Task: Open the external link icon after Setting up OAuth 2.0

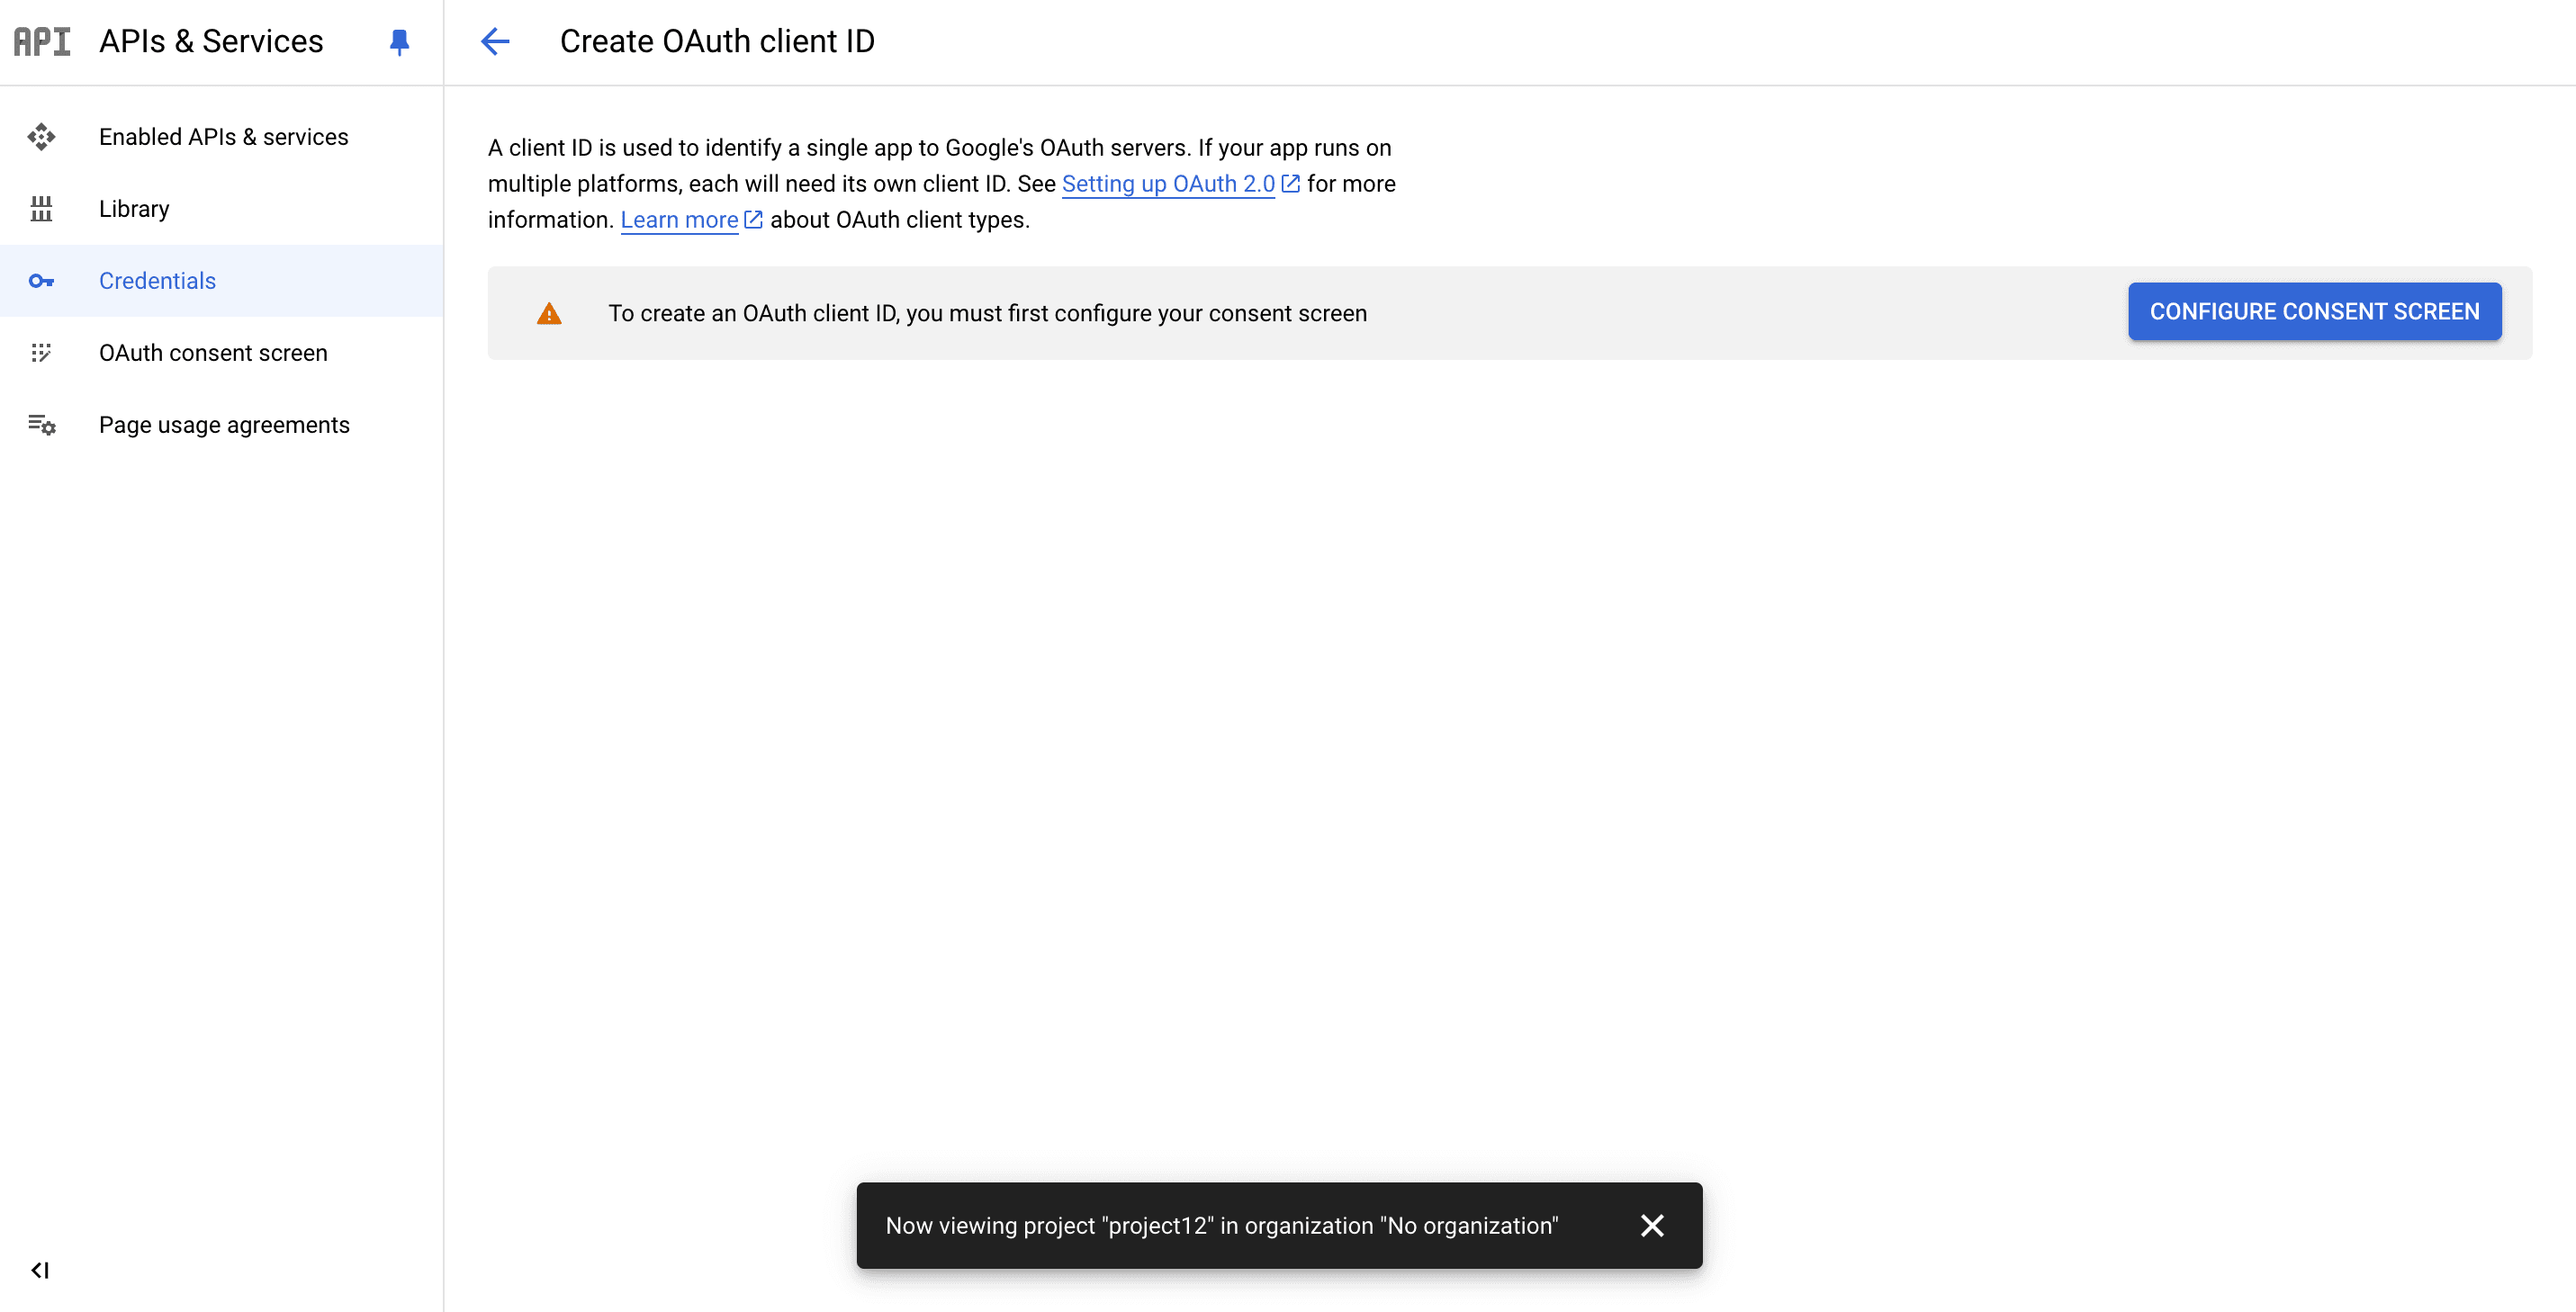Action: pos(1291,184)
